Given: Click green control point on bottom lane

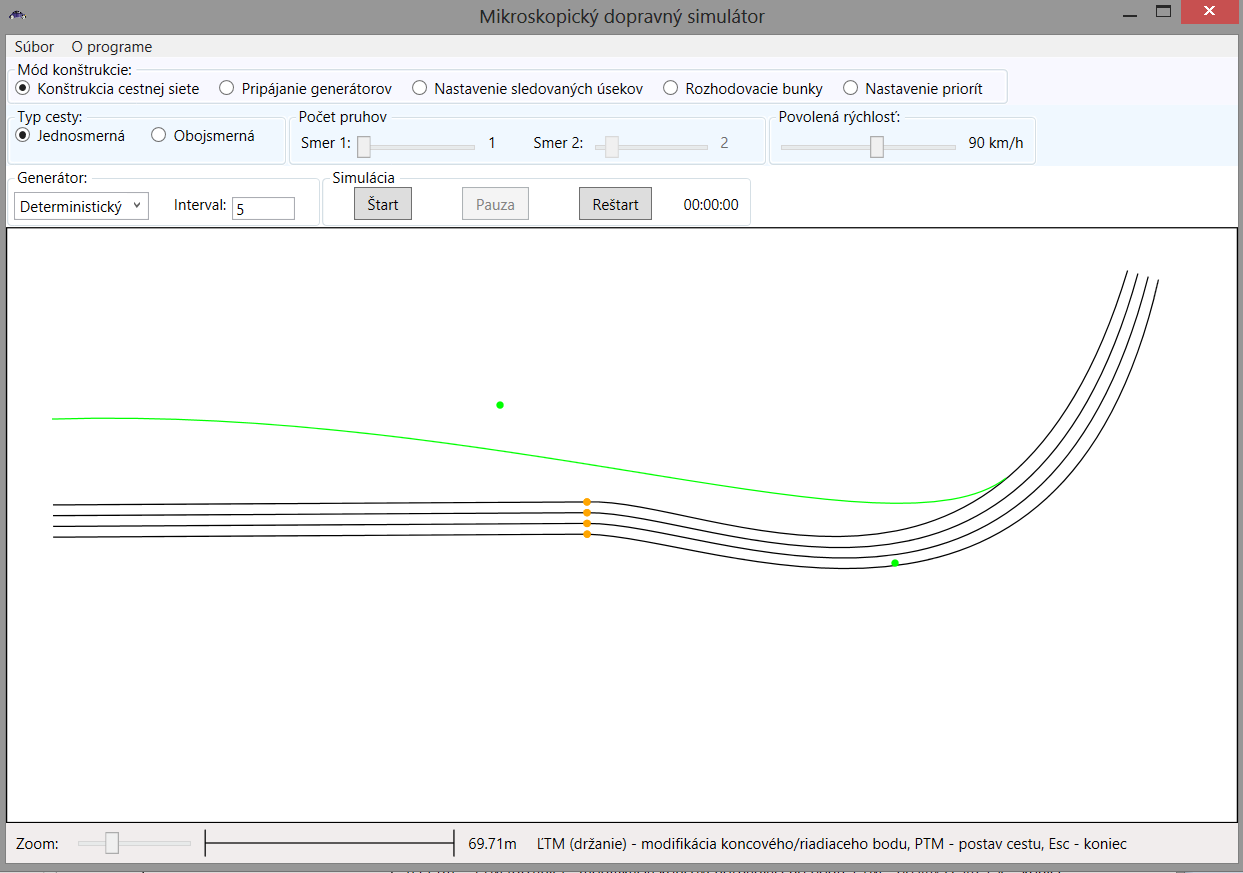Looking at the screenshot, I should (x=895, y=563).
